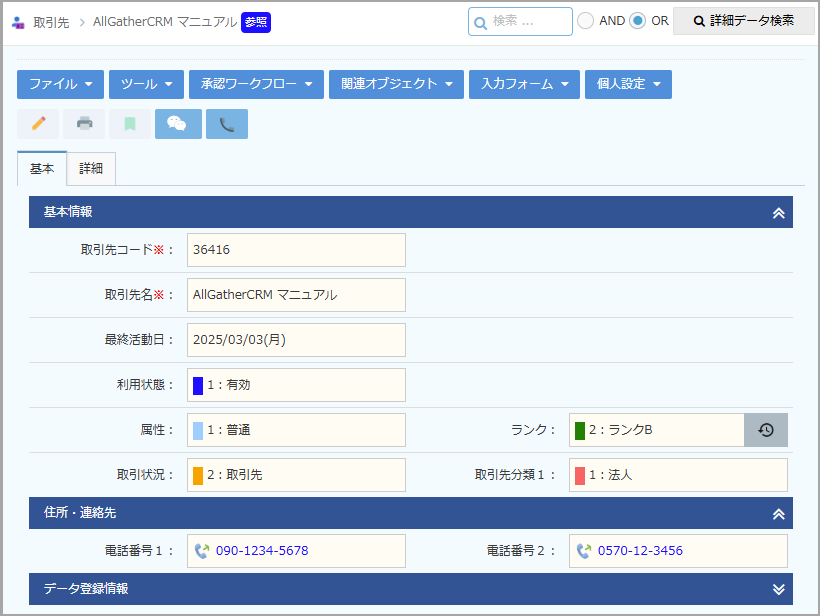Image resolution: width=820 pixels, height=616 pixels.
Task: Click the magnifier icon in the search box
Action: pyautogui.click(x=480, y=23)
